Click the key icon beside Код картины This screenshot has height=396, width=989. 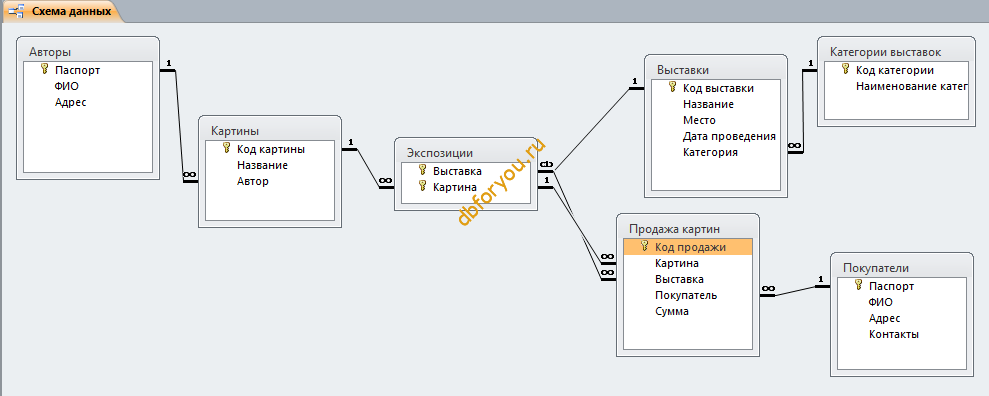(226, 149)
